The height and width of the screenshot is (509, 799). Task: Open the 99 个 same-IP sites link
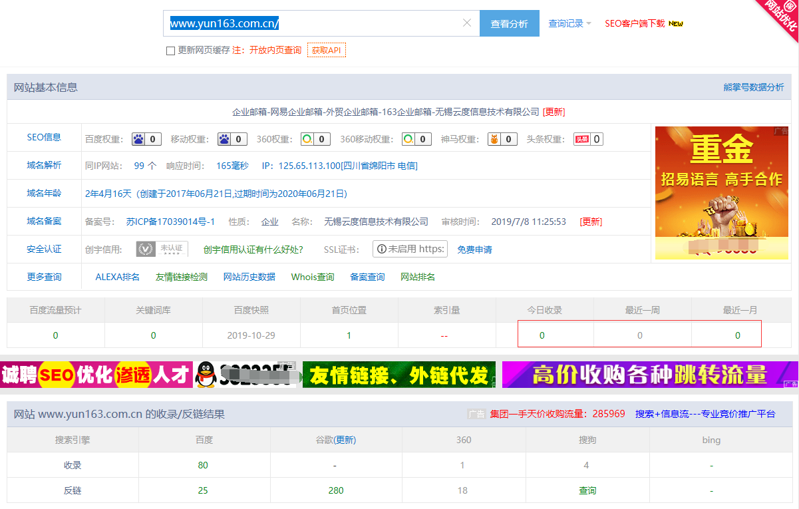[145, 166]
